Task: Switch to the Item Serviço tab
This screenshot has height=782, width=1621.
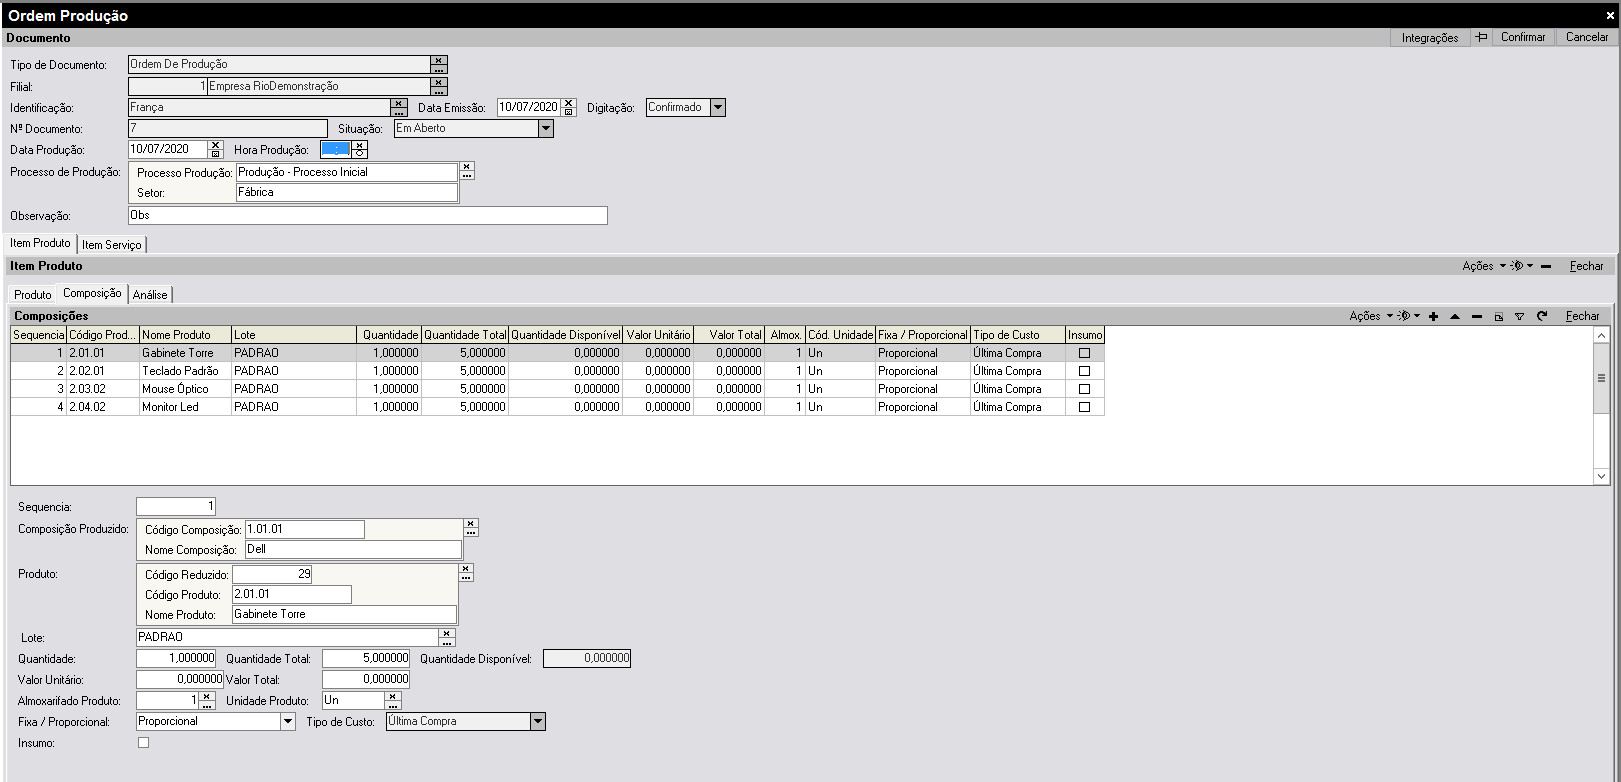Action: point(111,244)
